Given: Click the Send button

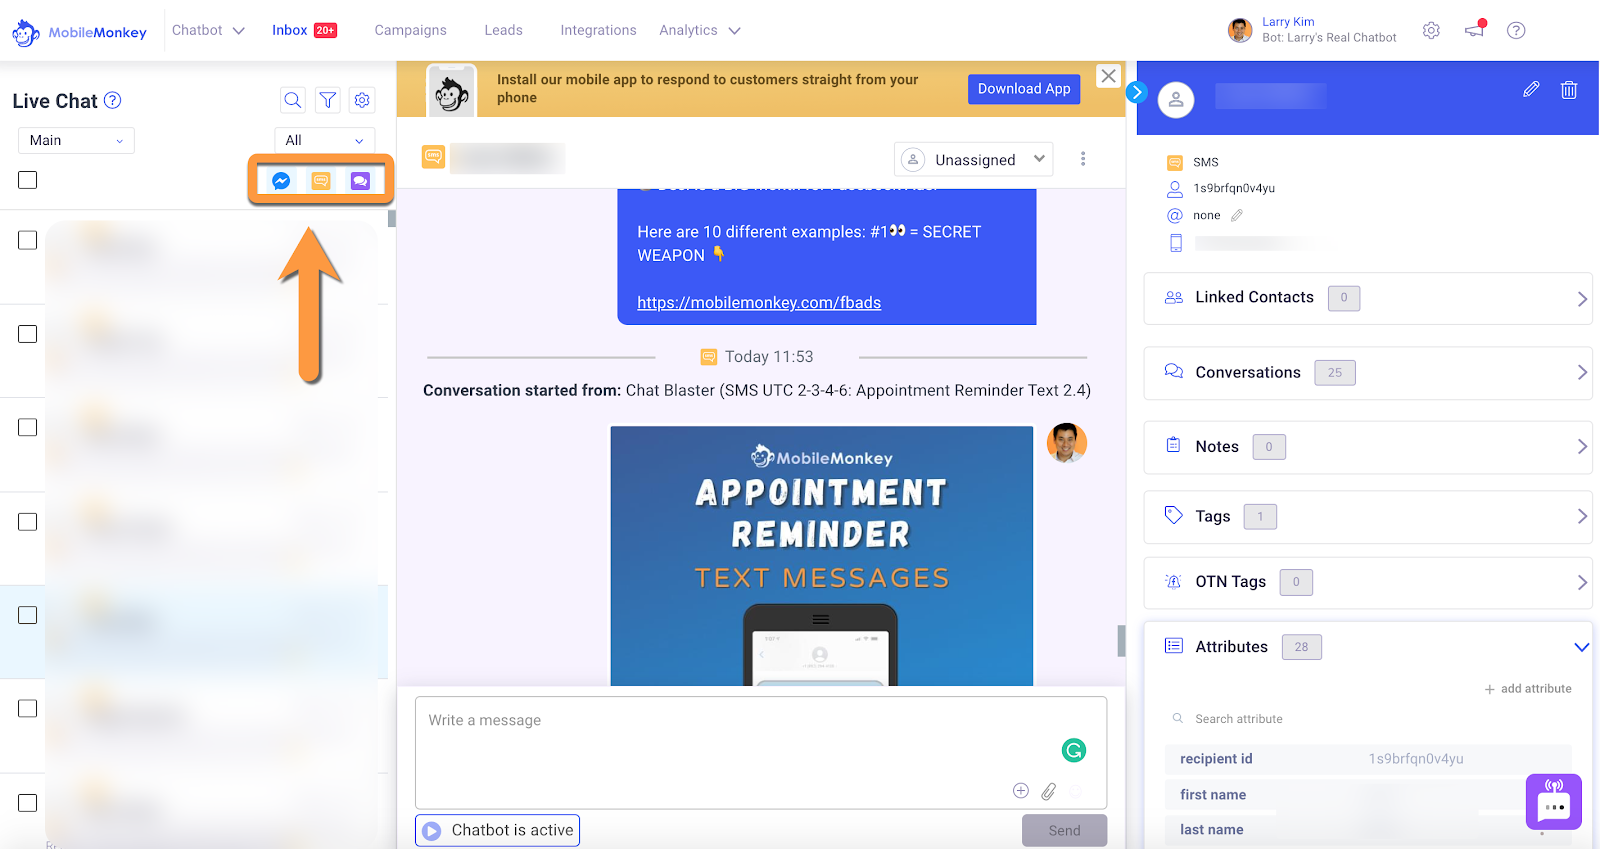Looking at the screenshot, I should [1064, 830].
